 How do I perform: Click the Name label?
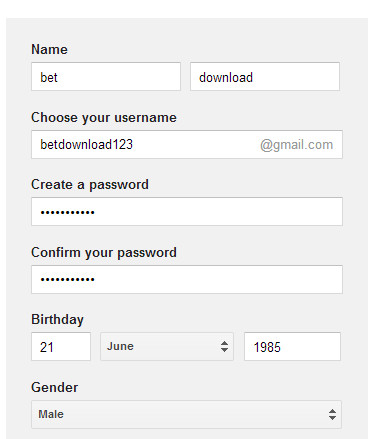[x=49, y=49]
